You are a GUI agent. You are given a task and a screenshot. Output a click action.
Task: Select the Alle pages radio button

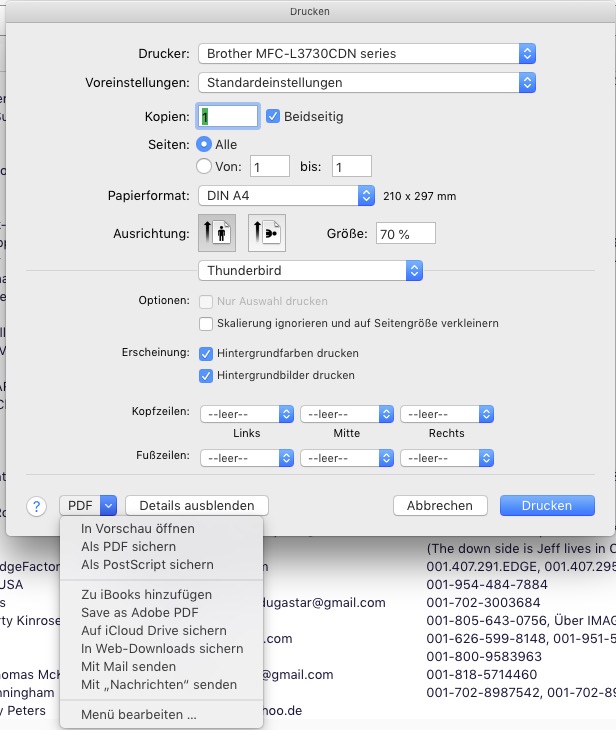204,144
